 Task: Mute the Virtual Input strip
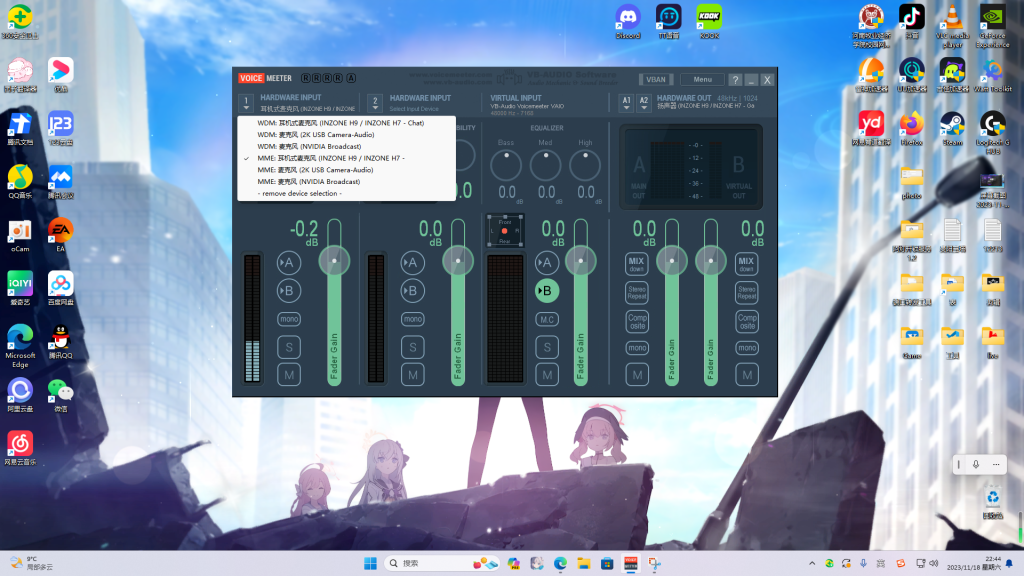(x=547, y=375)
